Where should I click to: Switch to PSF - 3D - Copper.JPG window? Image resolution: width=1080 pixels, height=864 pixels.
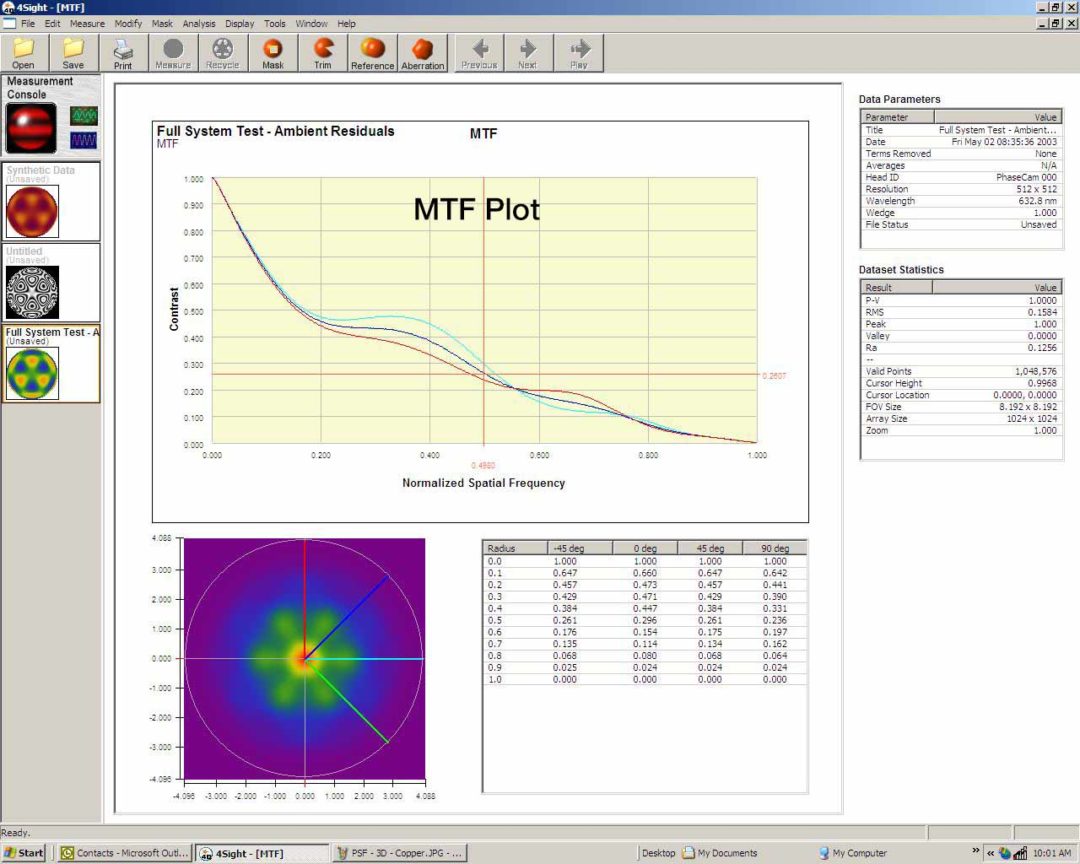(x=399, y=852)
